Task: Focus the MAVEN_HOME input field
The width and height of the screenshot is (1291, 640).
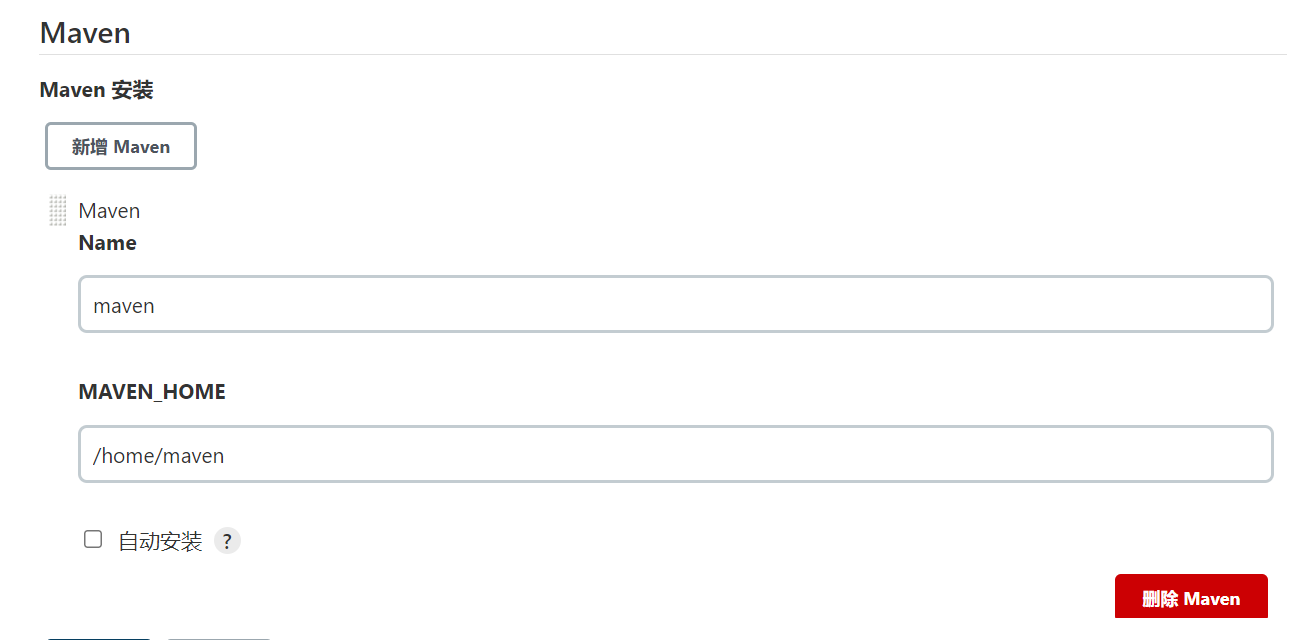Action: tap(676, 454)
